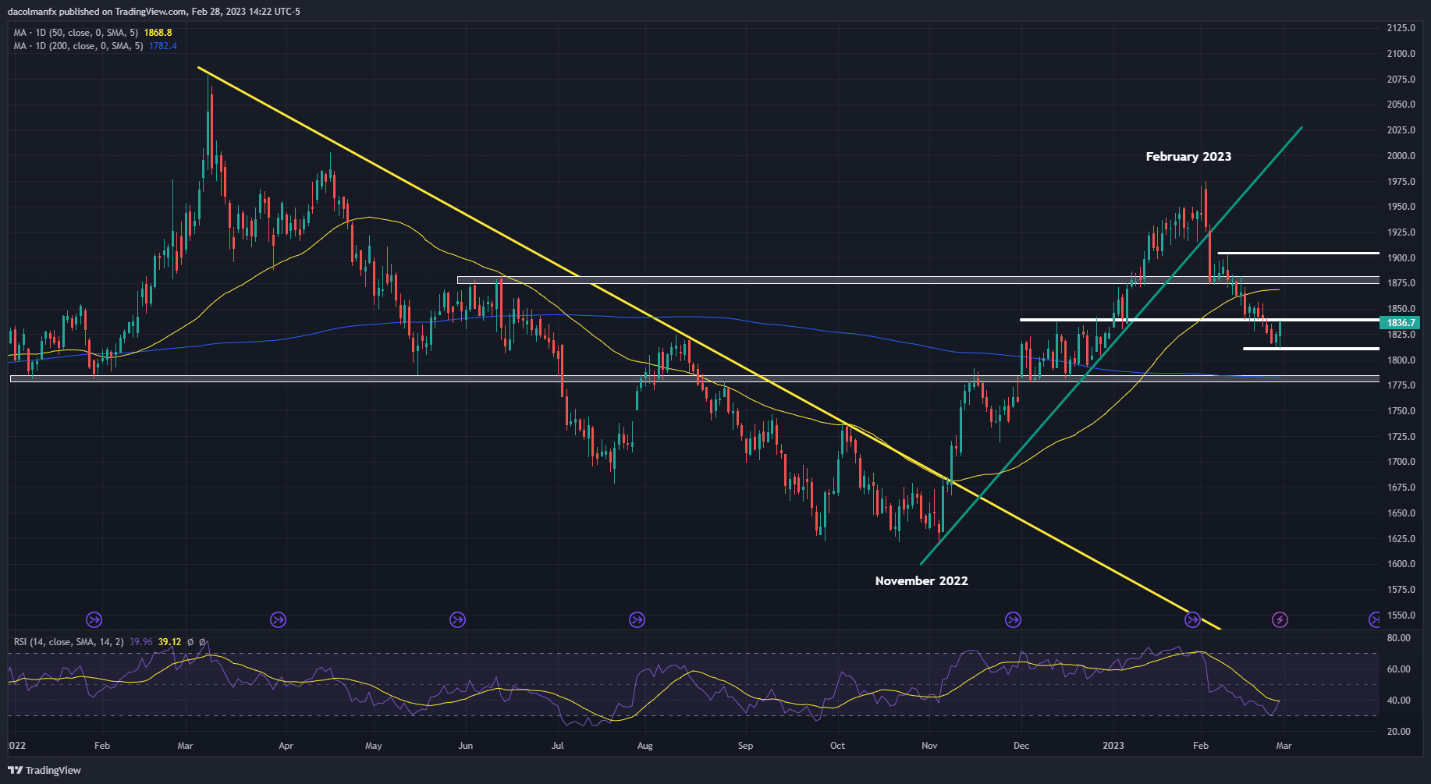Click the lightning bolt event icon near March
This screenshot has width=1431, height=784.
[x=1279, y=619]
